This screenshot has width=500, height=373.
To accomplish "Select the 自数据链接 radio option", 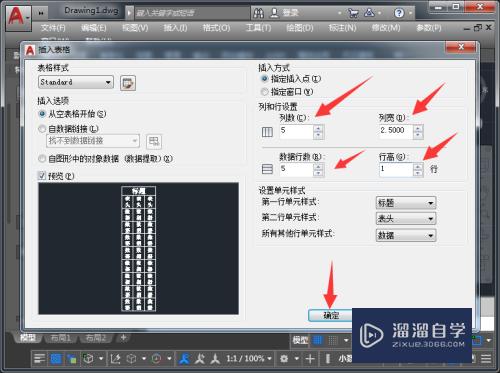I will 42,129.
